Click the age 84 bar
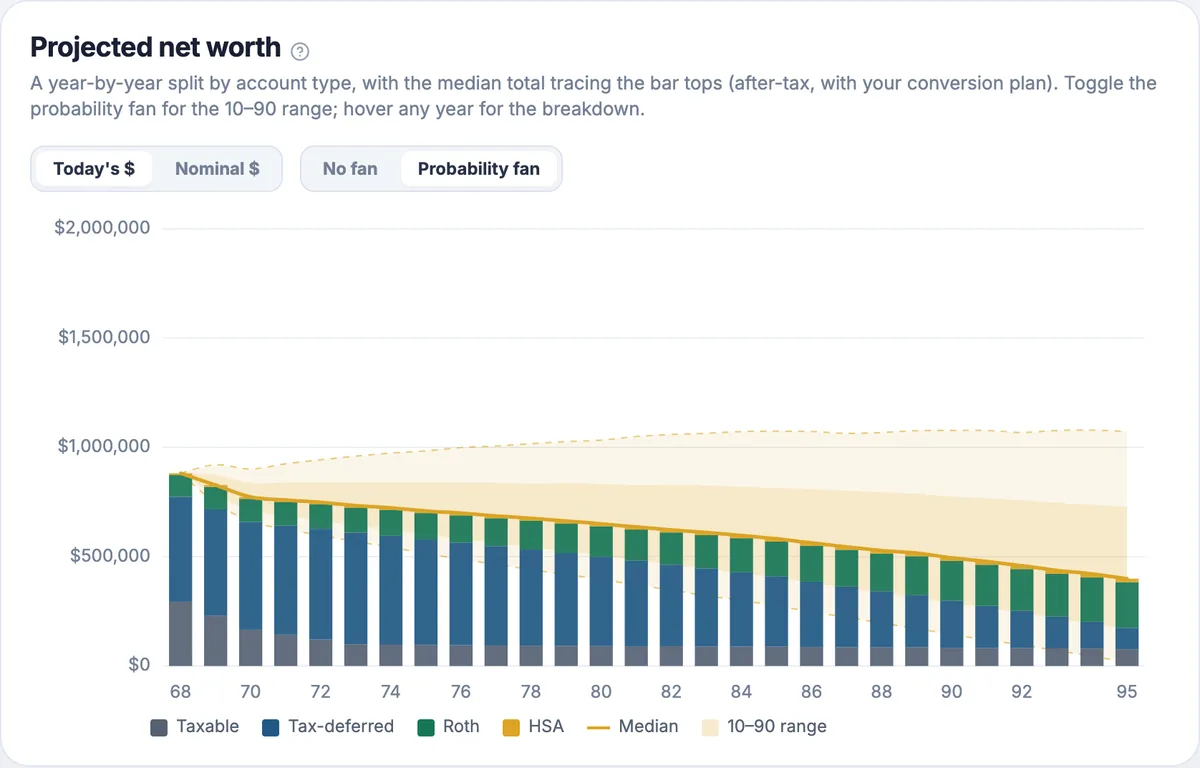1200x768 pixels. (741, 602)
